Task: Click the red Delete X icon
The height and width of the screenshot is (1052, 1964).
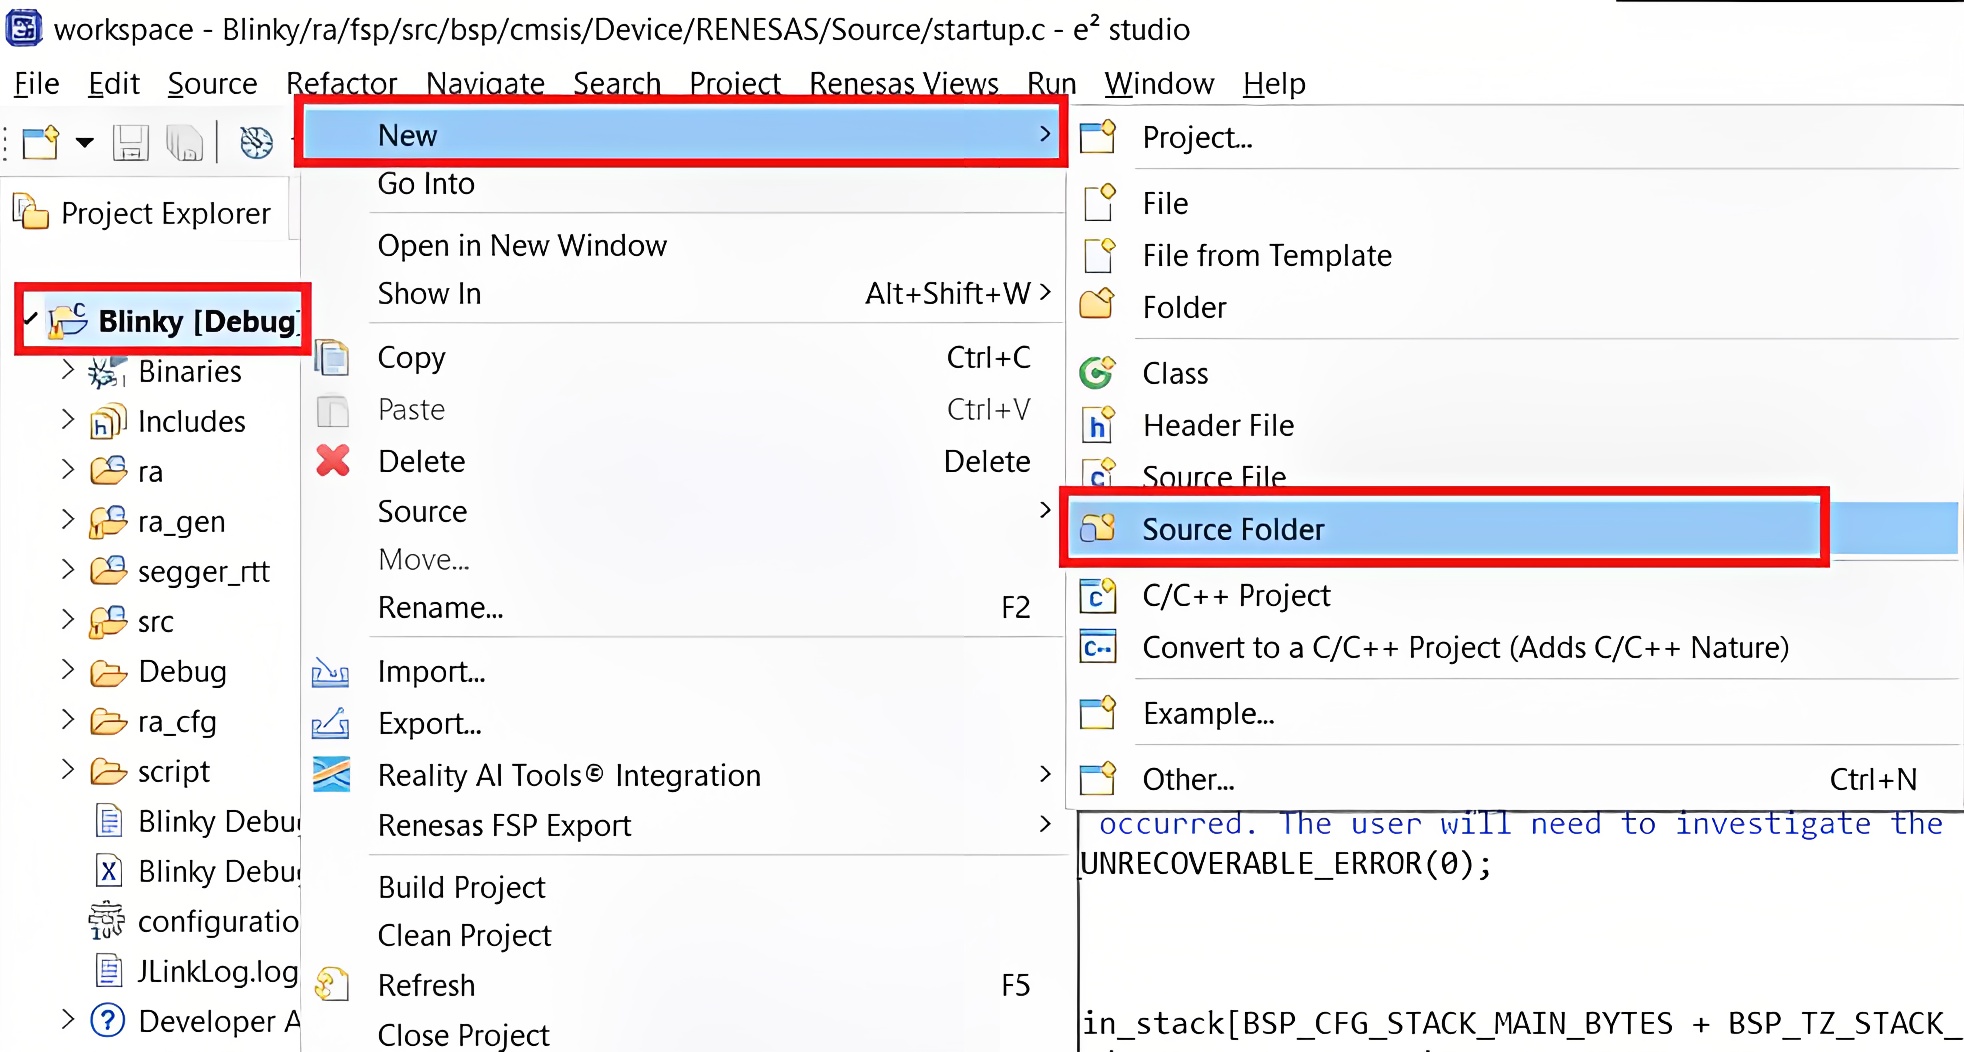Action: (x=333, y=461)
